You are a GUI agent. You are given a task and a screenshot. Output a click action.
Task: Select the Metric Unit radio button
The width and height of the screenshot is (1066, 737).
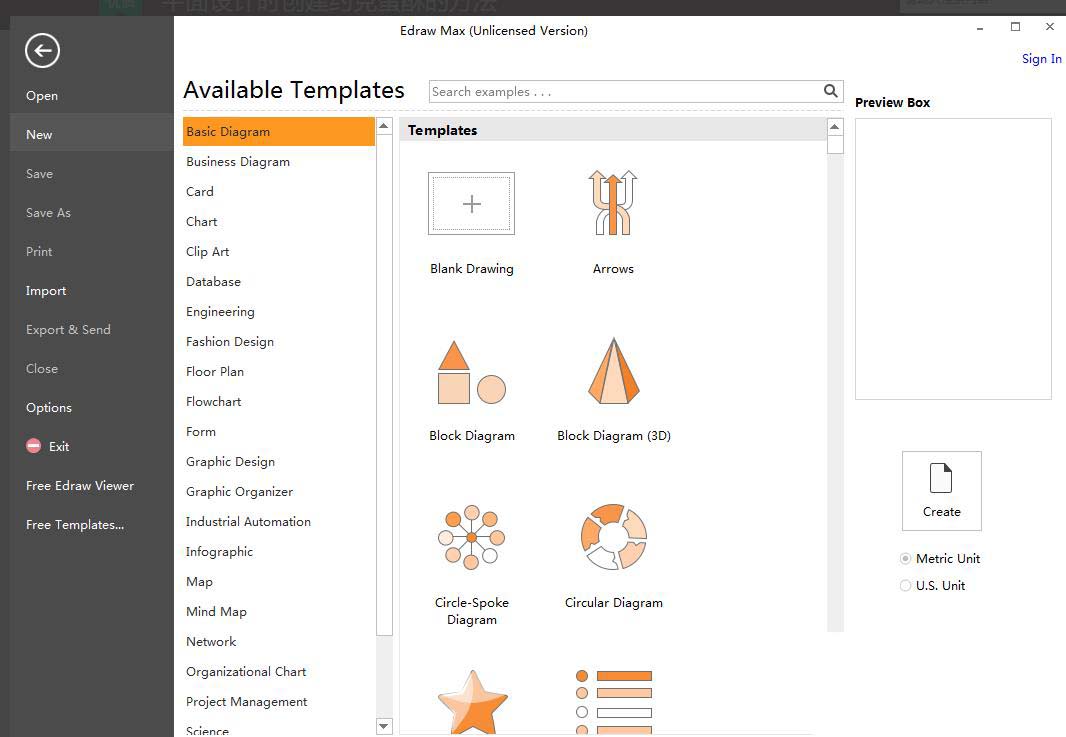[905, 558]
